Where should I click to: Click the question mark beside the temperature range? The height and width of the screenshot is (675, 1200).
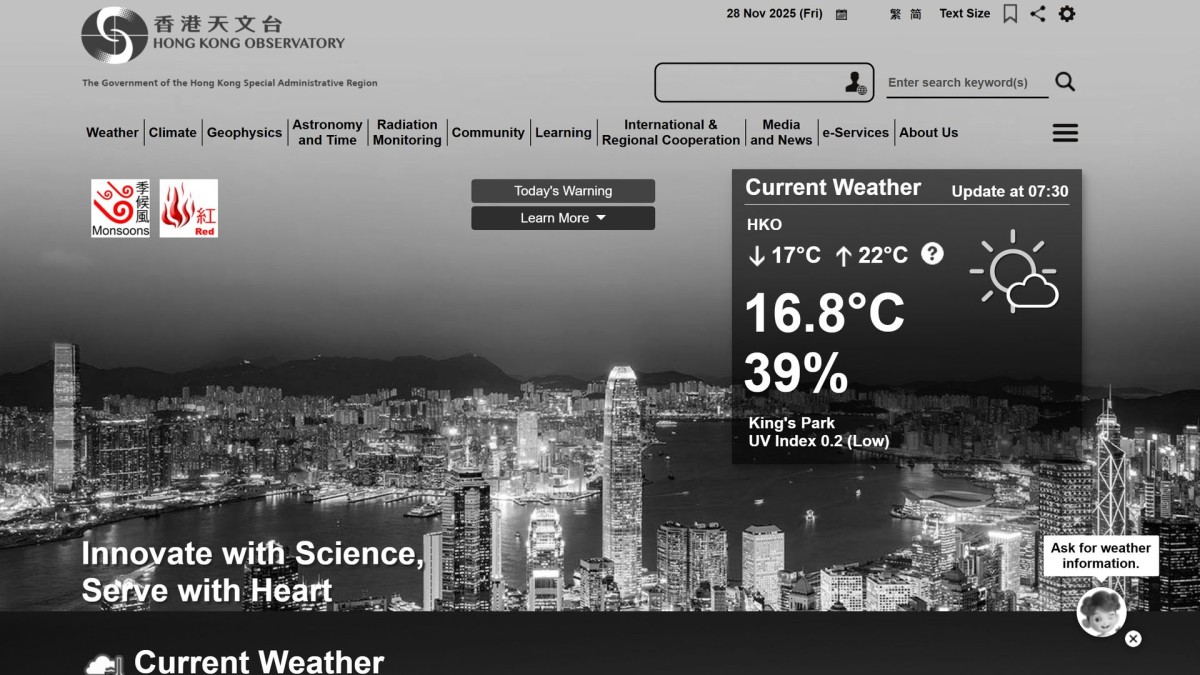(932, 255)
